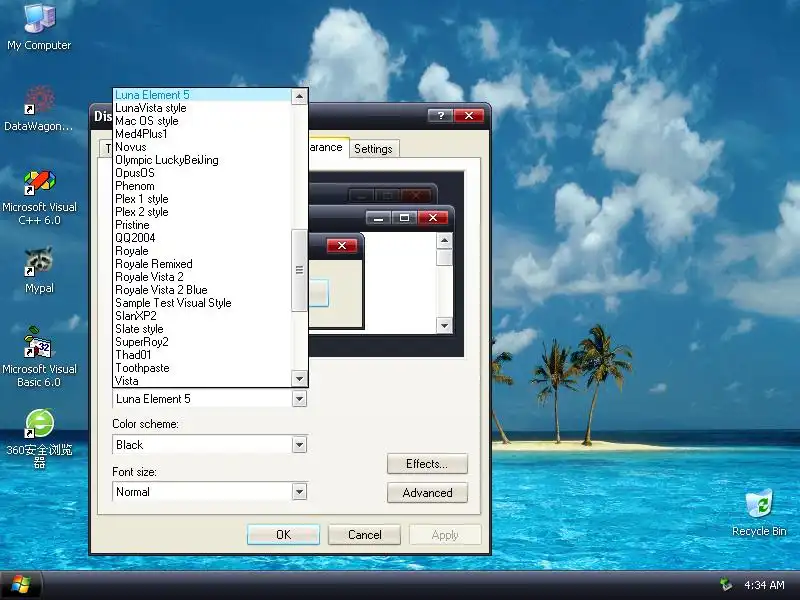800x600 pixels.
Task: Pick Plex 1 style entry
Action: pyautogui.click(x=202, y=199)
